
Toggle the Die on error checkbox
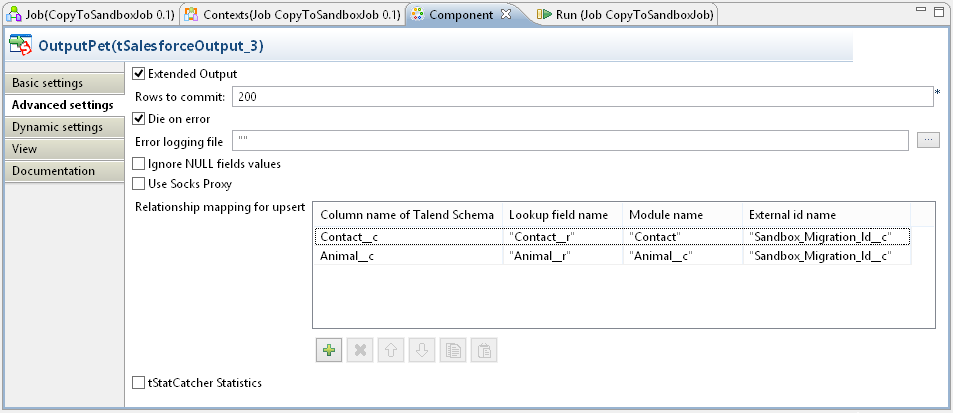point(140,119)
